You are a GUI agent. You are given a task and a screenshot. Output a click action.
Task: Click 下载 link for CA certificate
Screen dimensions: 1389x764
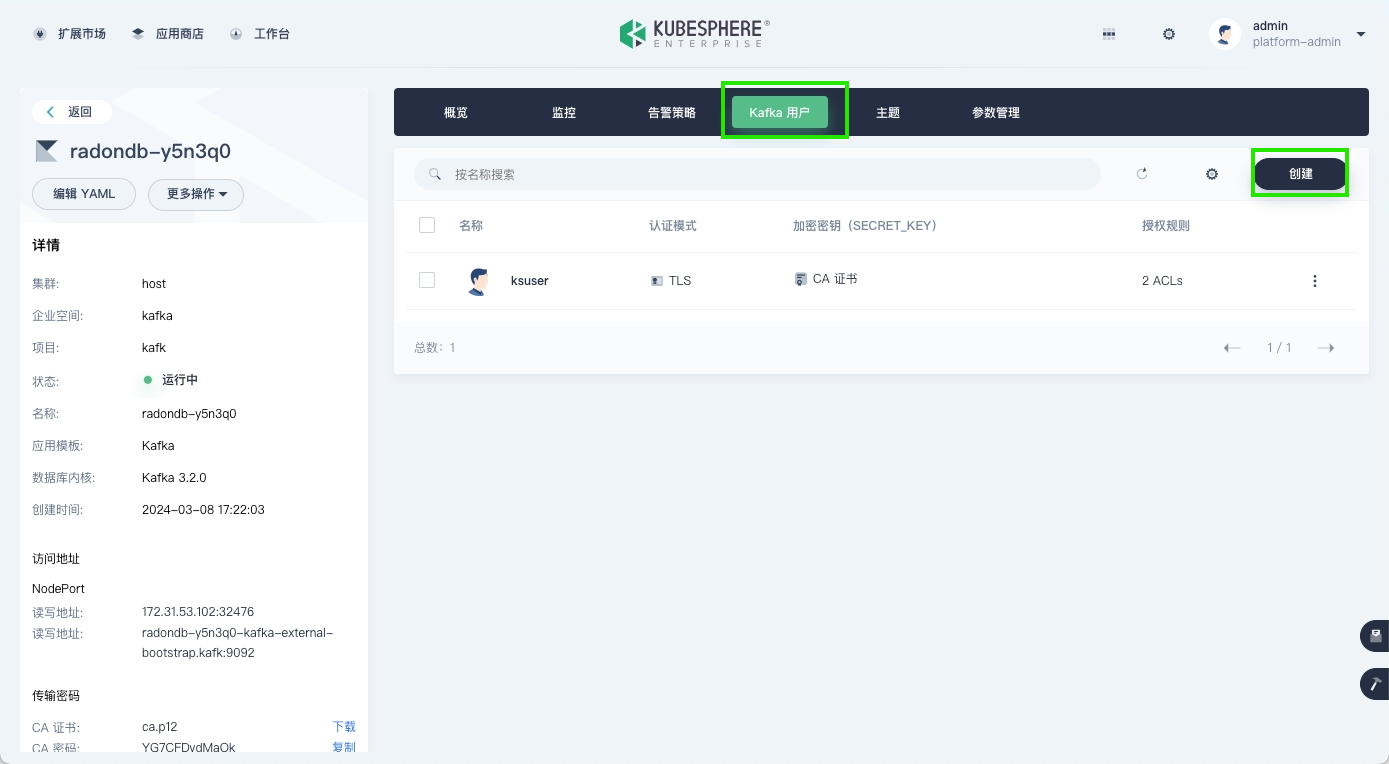(x=343, y=727)
